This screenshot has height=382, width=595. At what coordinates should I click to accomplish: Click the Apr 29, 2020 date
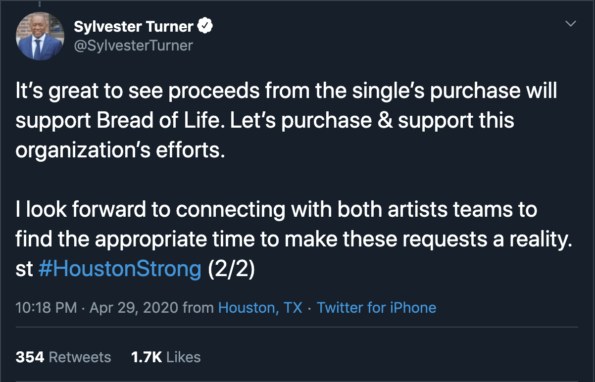tap(134, 307)
